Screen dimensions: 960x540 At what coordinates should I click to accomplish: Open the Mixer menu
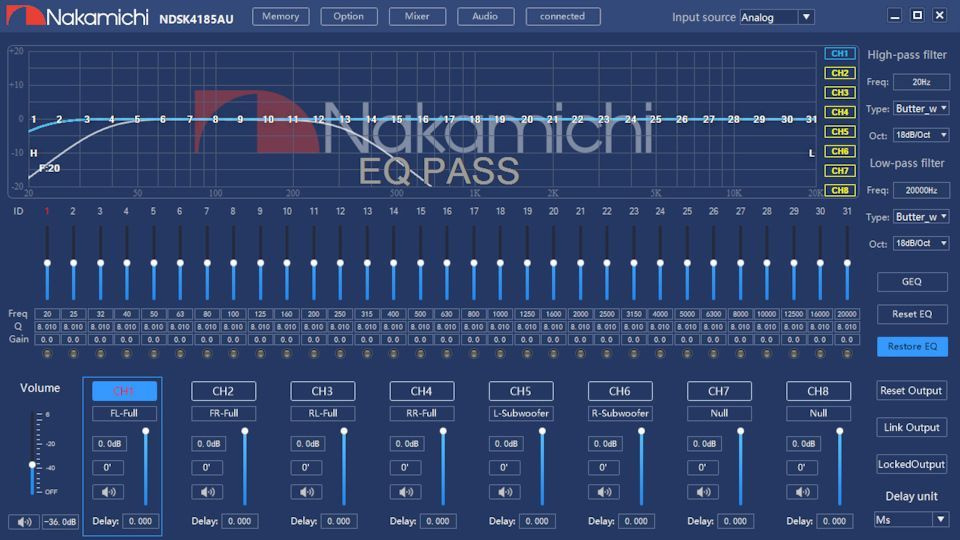pos(417,17)
